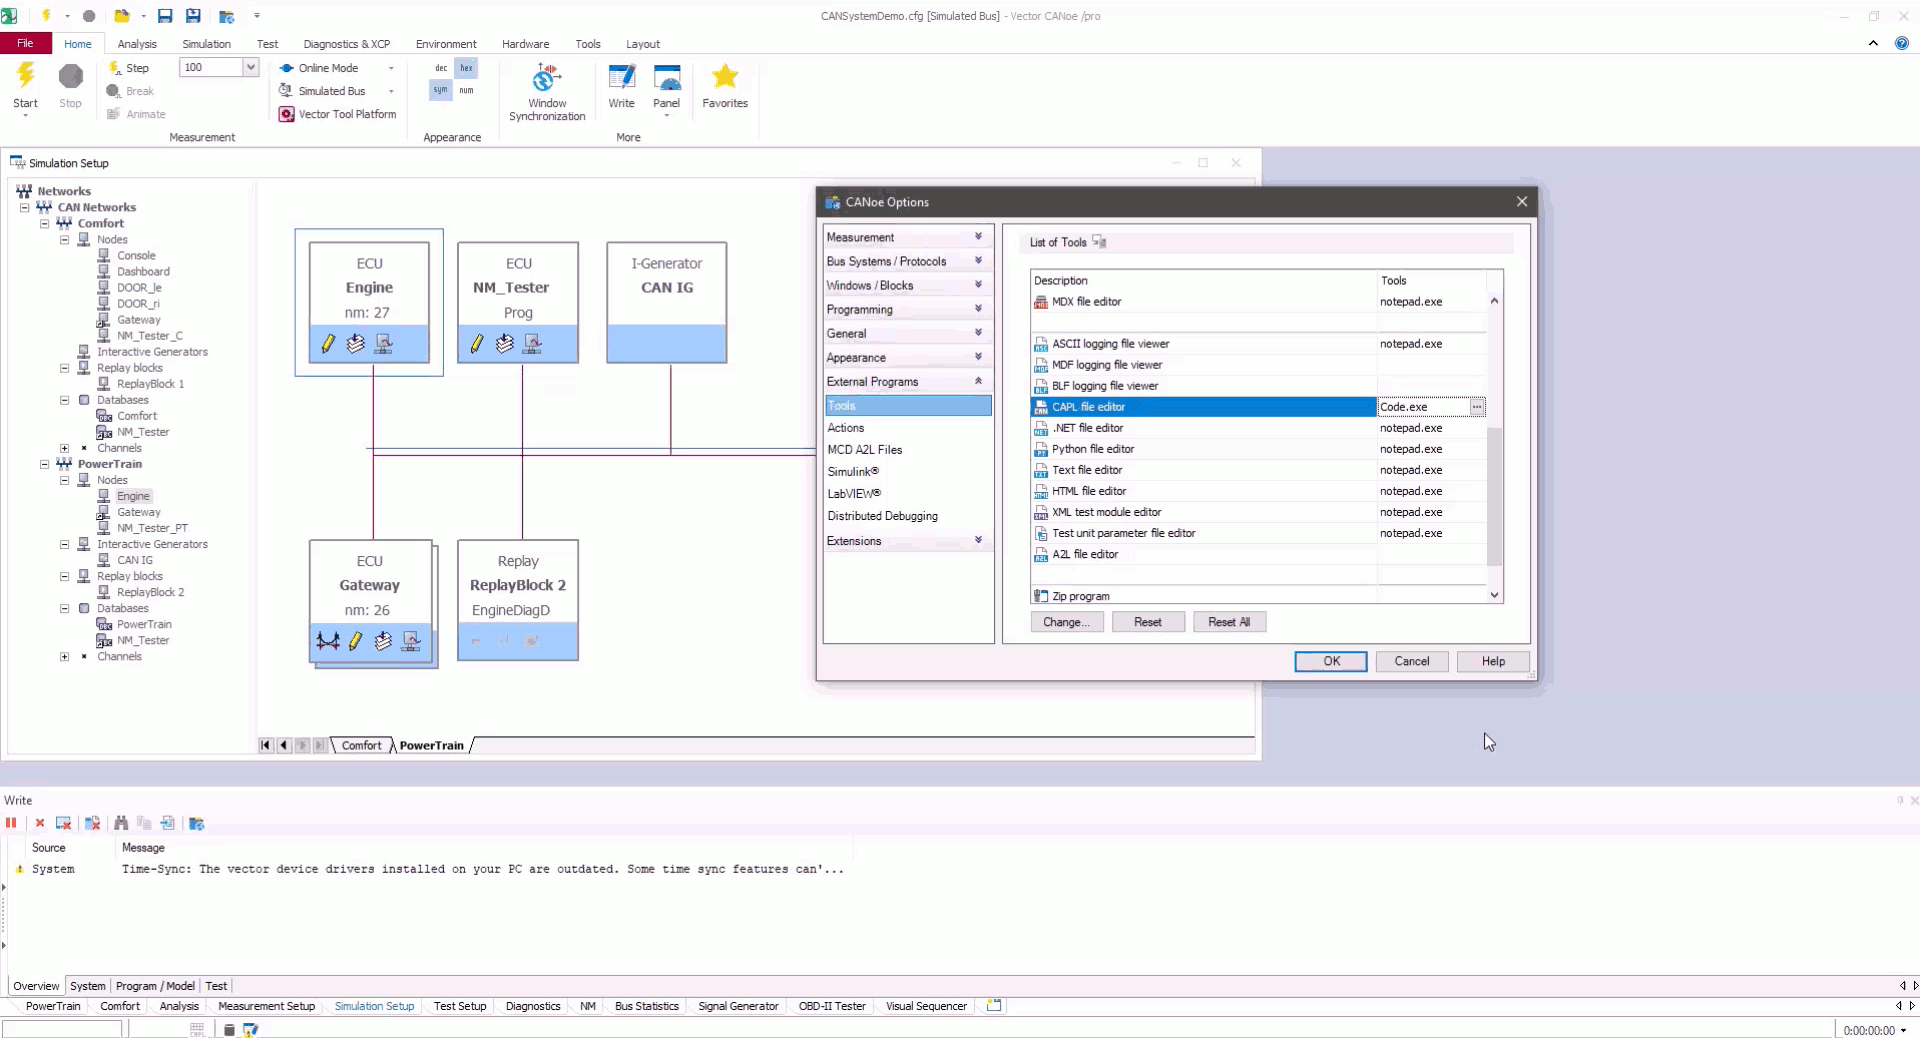The height and width of the screenshot is (1038, 1920).
Task: Click the Code.exe tool input field
Action: pyautogui.click(x=1423, y=407)
